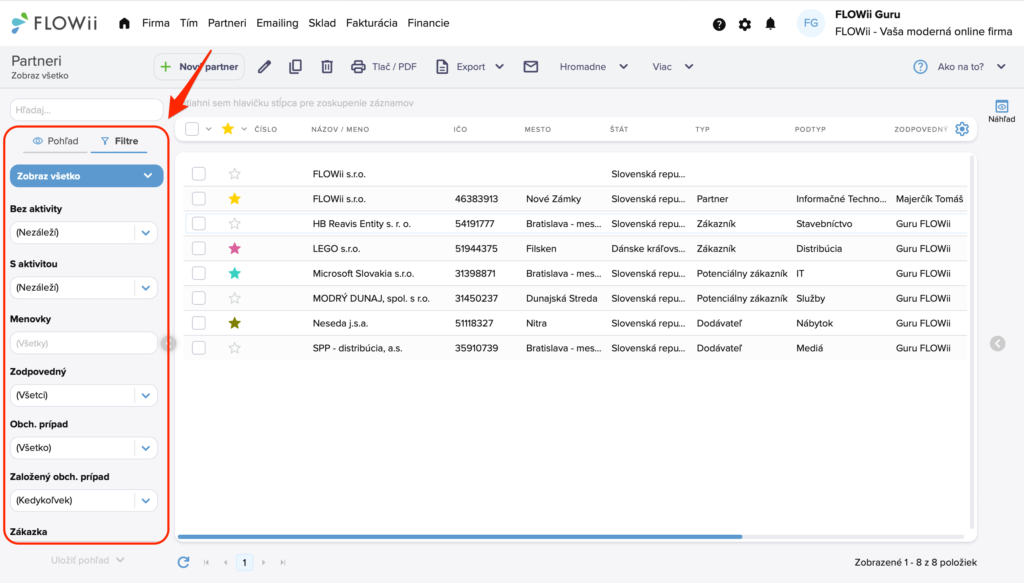Image resolution: width=1024 pixels, height=583 pixels.
Task: Open the Partneri menu
Action: pyautogui.click(x=227, y=24)
